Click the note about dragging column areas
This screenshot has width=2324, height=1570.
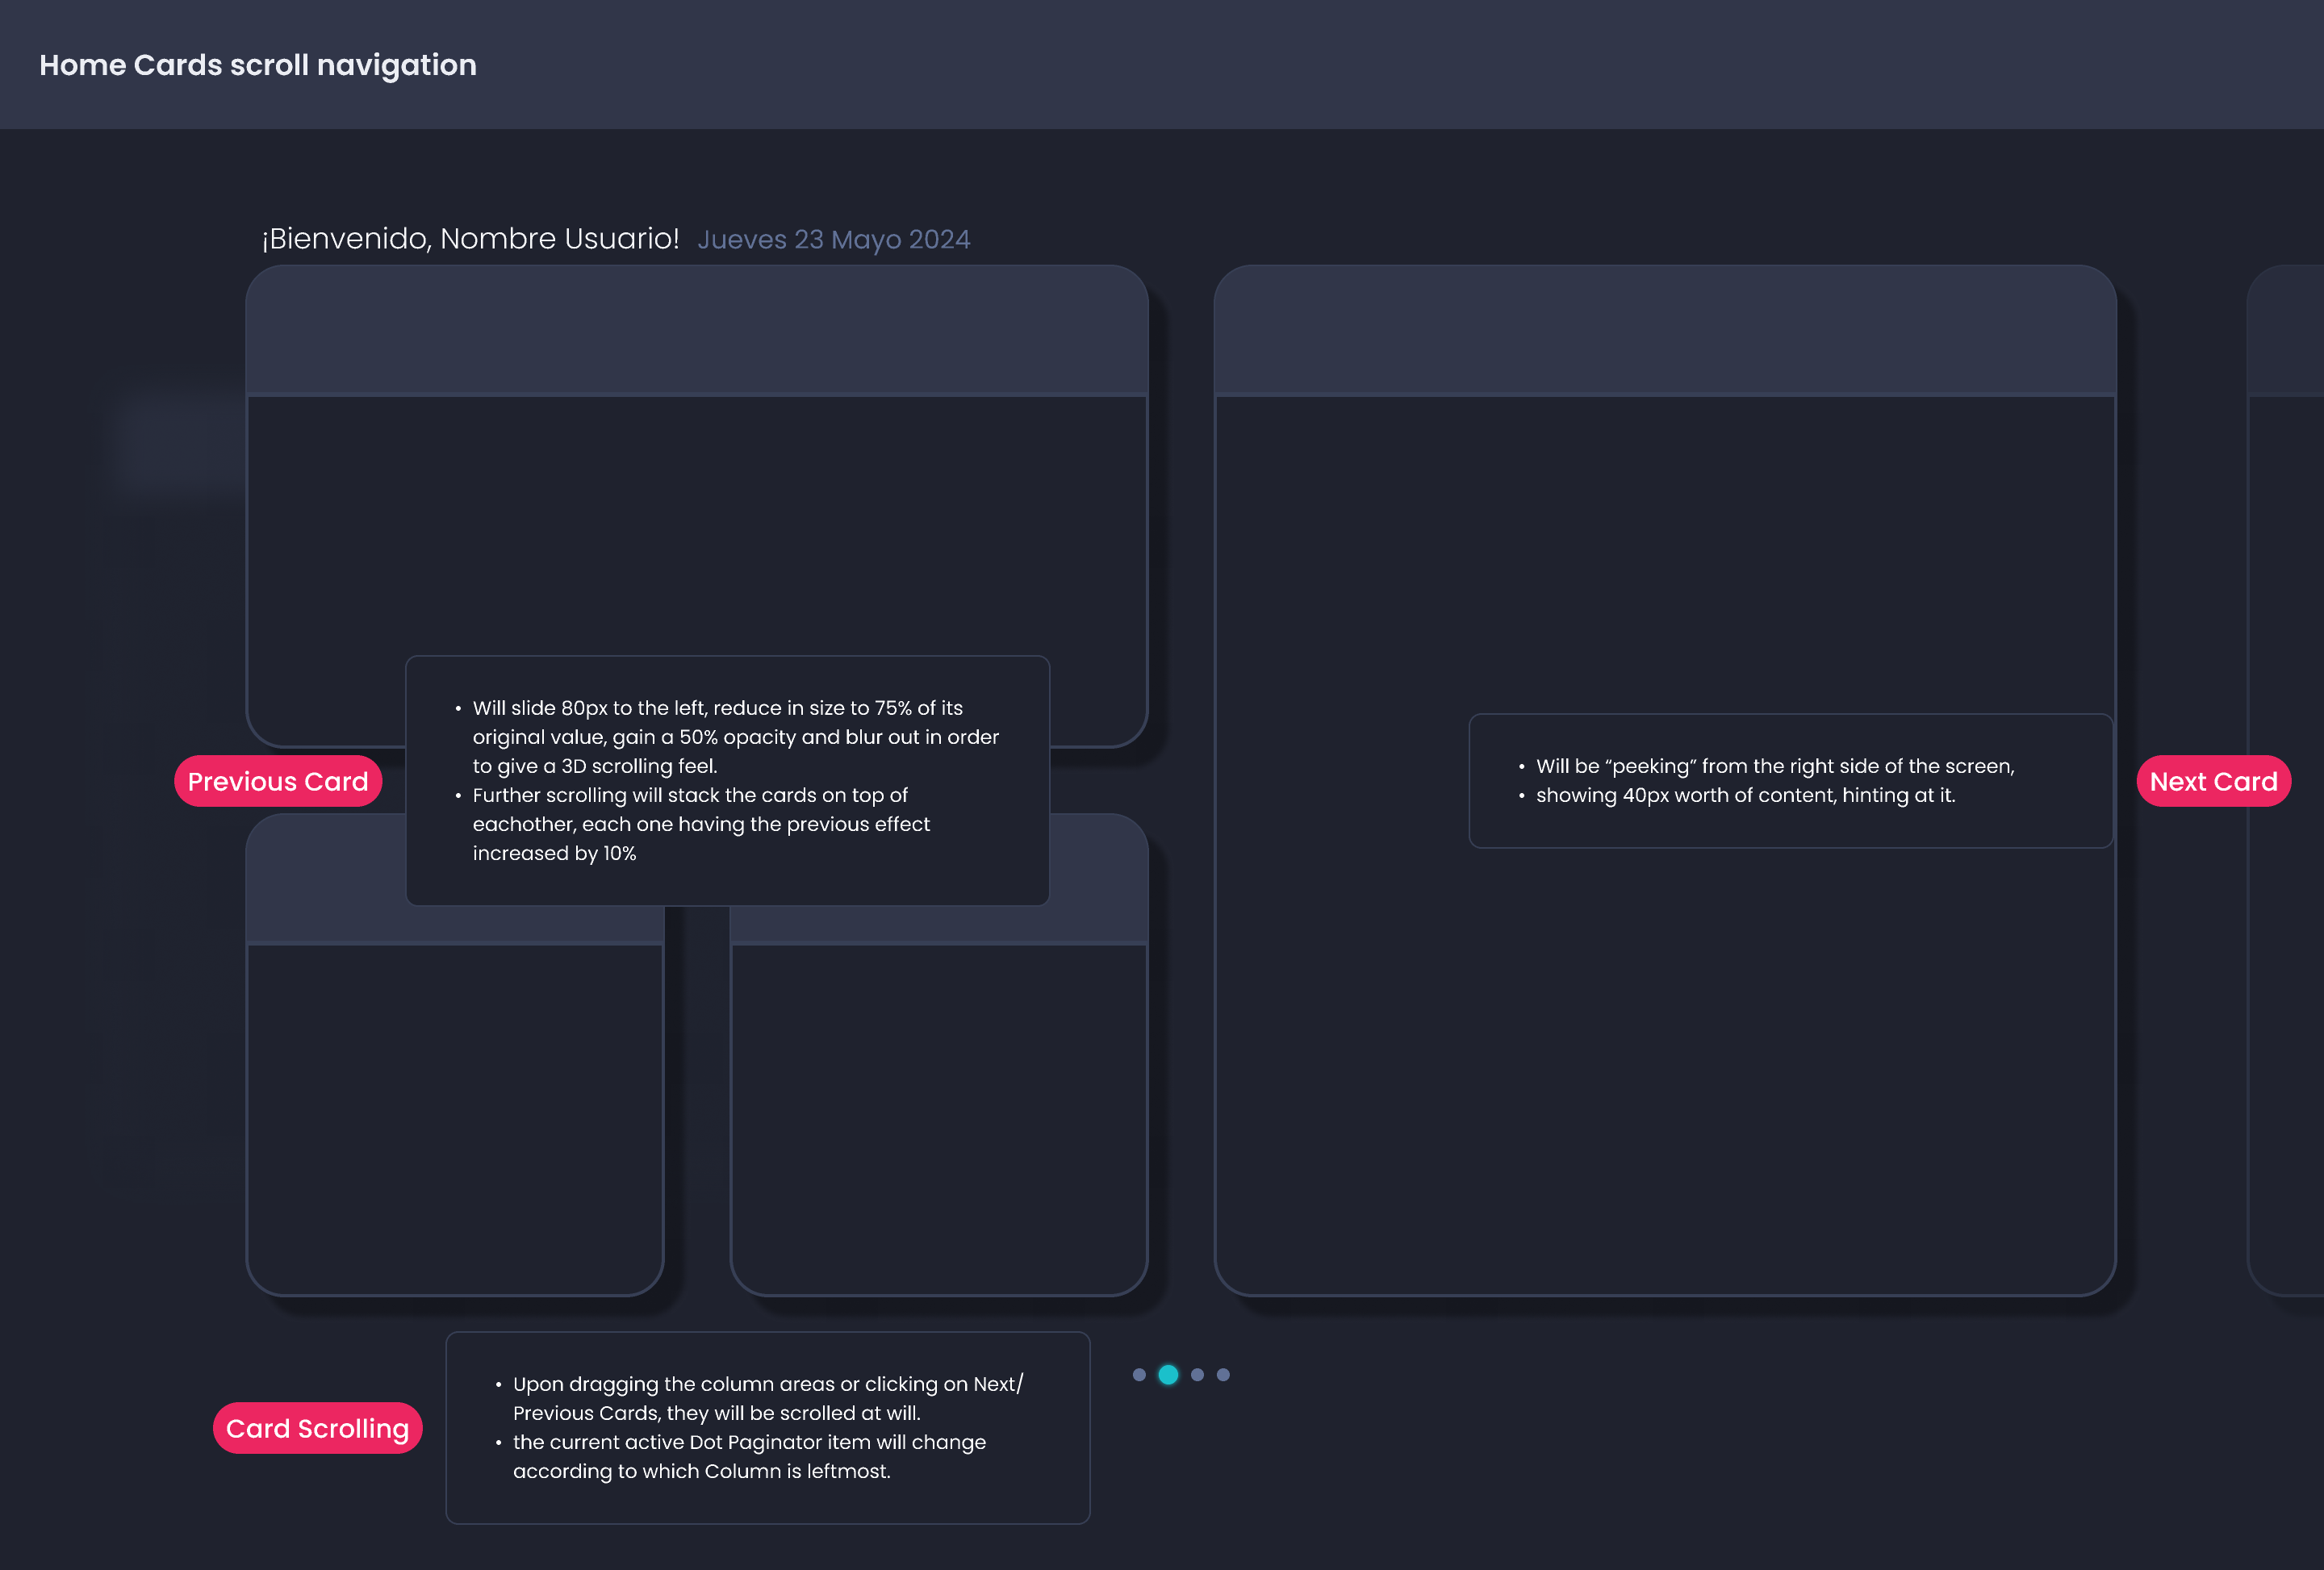[767, 1428]
